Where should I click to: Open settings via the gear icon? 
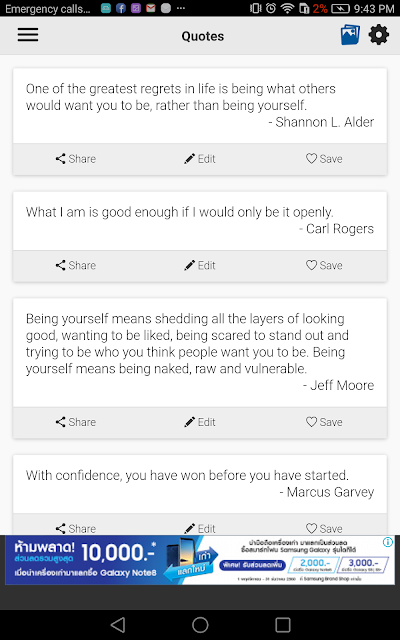click(x=379, y=35)
